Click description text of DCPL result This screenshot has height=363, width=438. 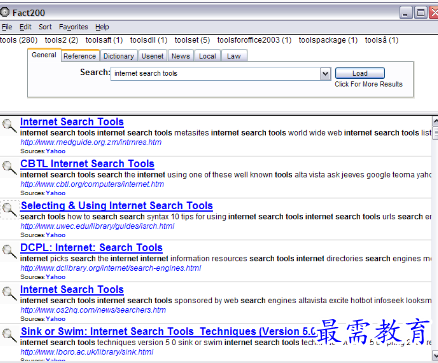coord(226,259)
